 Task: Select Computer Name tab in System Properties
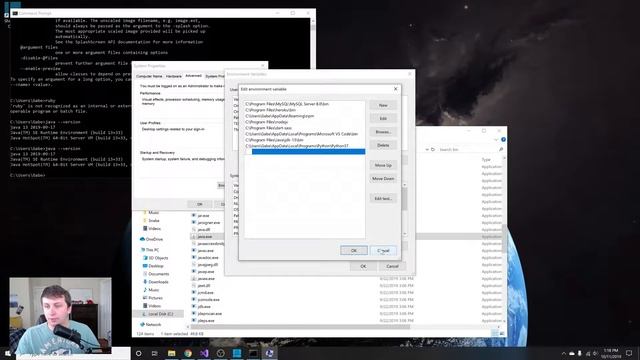click(x=149, y=76)
